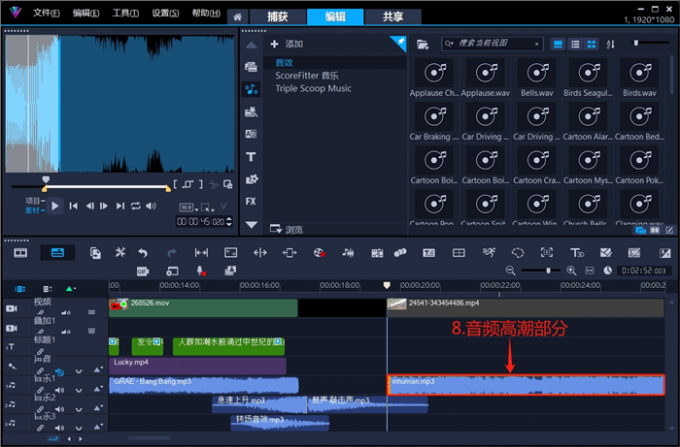
Task: Switch library to thumbnail grid view
Action: pyautogui.click(x=591, y=44)
